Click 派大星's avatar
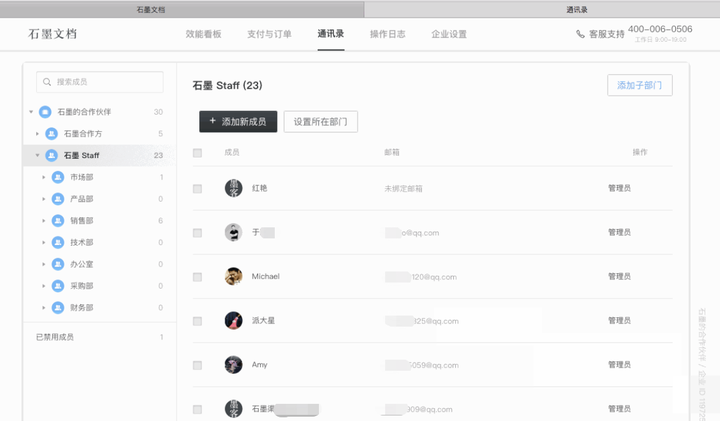Viewport: 720px width, 421px height. [x=233, y=320]
